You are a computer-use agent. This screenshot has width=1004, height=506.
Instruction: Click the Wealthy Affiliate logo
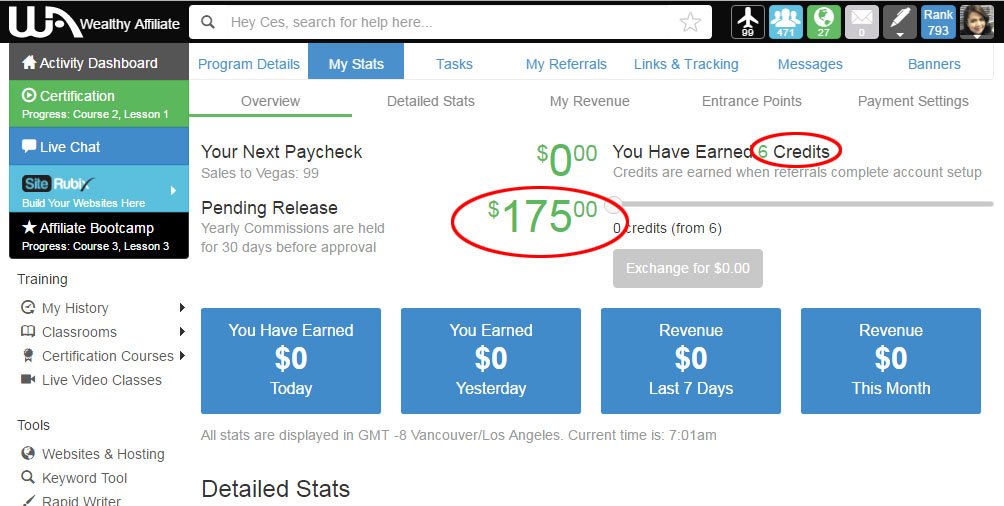95,22
